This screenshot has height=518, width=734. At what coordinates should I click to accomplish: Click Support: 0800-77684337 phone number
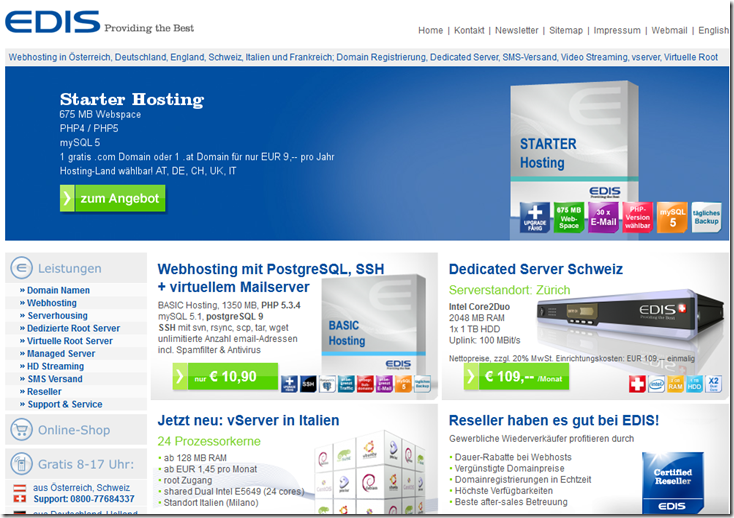[83, 499]
